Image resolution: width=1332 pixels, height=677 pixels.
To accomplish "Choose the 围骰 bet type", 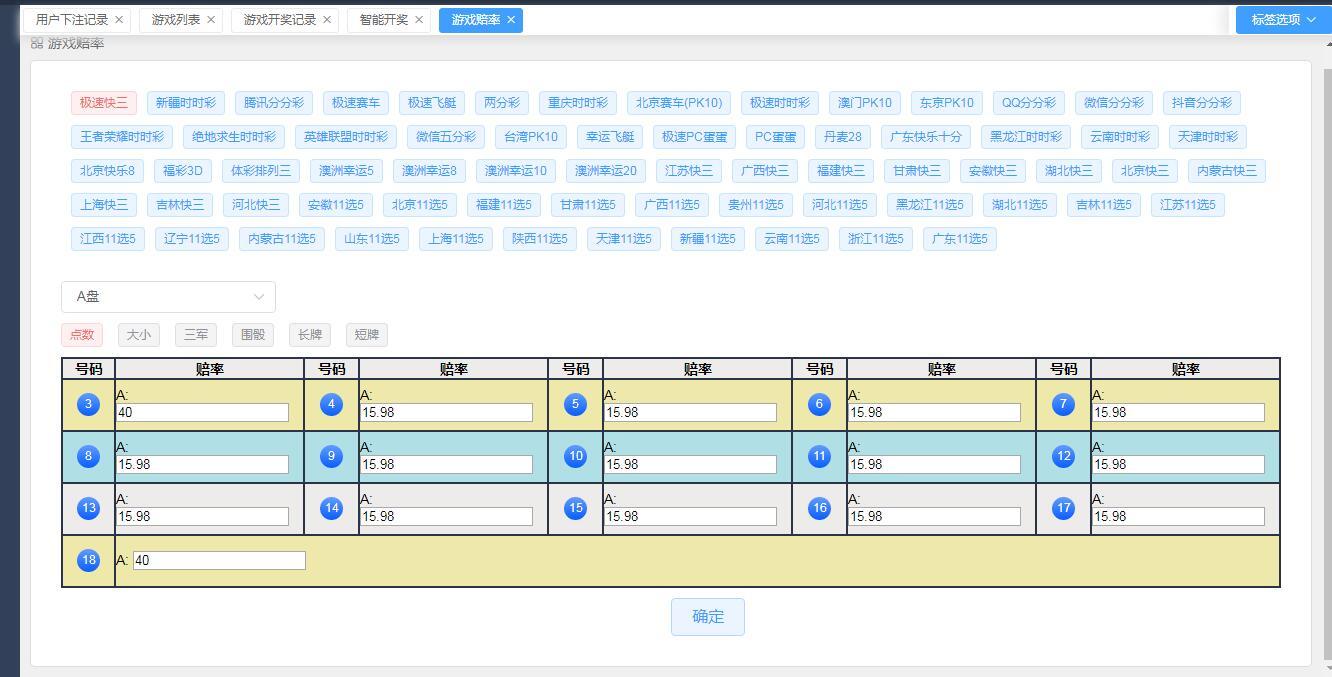I will point(253,335).
